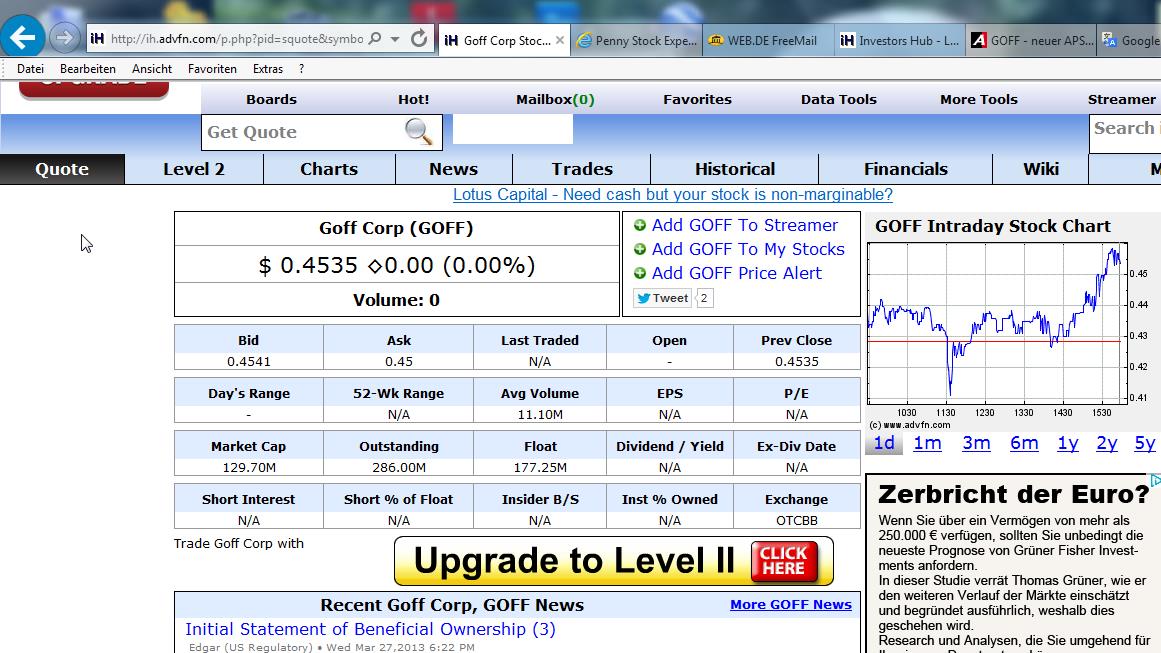Open Mailbox(0) in navigation
This screenshot has width=1161, height=653.
click(x=555, y=99)
